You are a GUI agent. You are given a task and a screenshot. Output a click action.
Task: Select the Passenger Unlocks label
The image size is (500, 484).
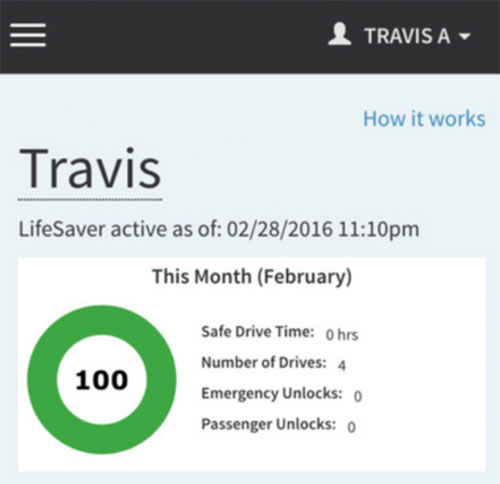268,425
